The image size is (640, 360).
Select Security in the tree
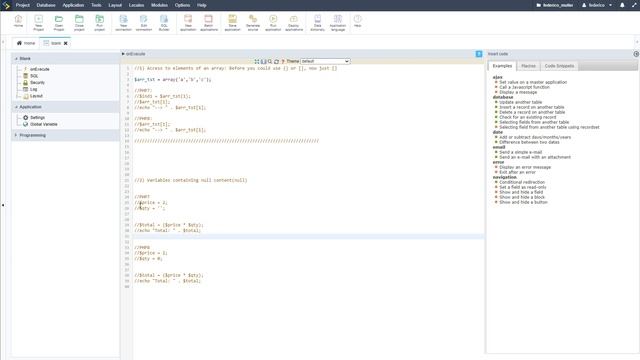click(x=37, y=83)
